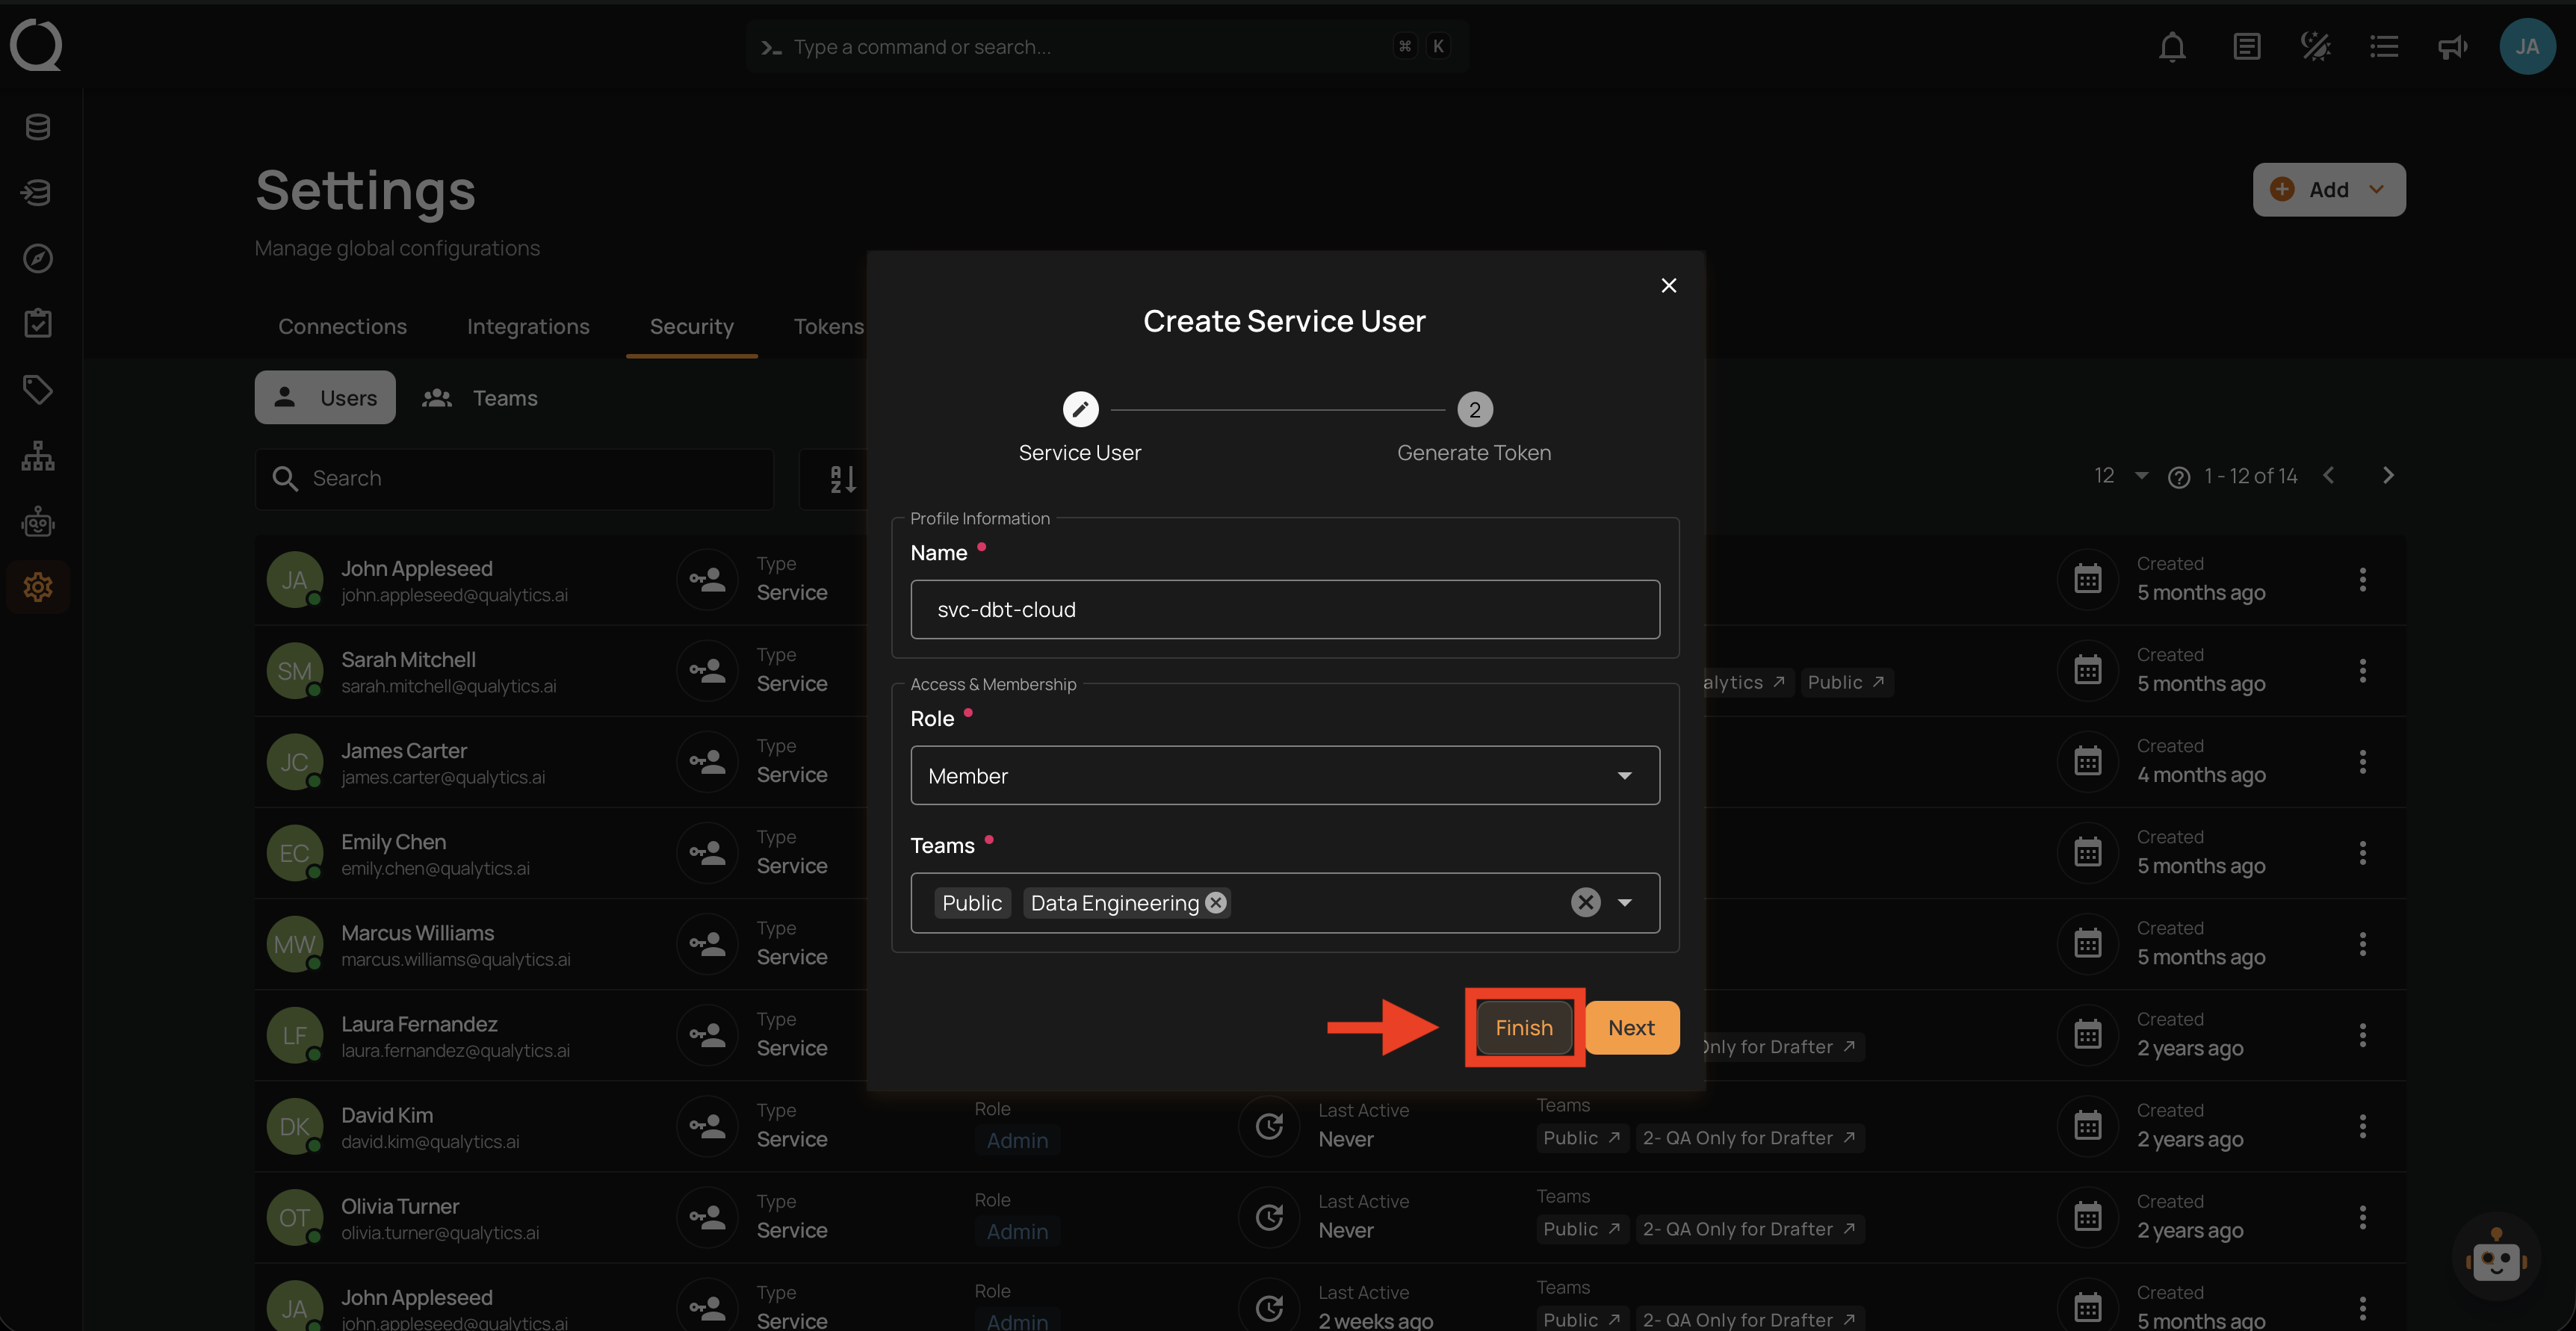
Task: Edit the Name field svc-dbt-cloud
Action: point(1285,610)
